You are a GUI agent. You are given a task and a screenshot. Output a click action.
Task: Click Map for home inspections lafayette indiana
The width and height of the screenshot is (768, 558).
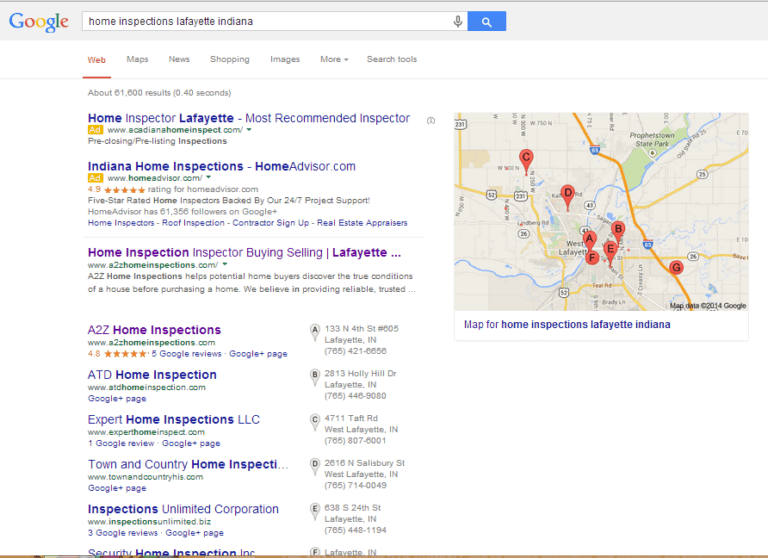(567, 325)
